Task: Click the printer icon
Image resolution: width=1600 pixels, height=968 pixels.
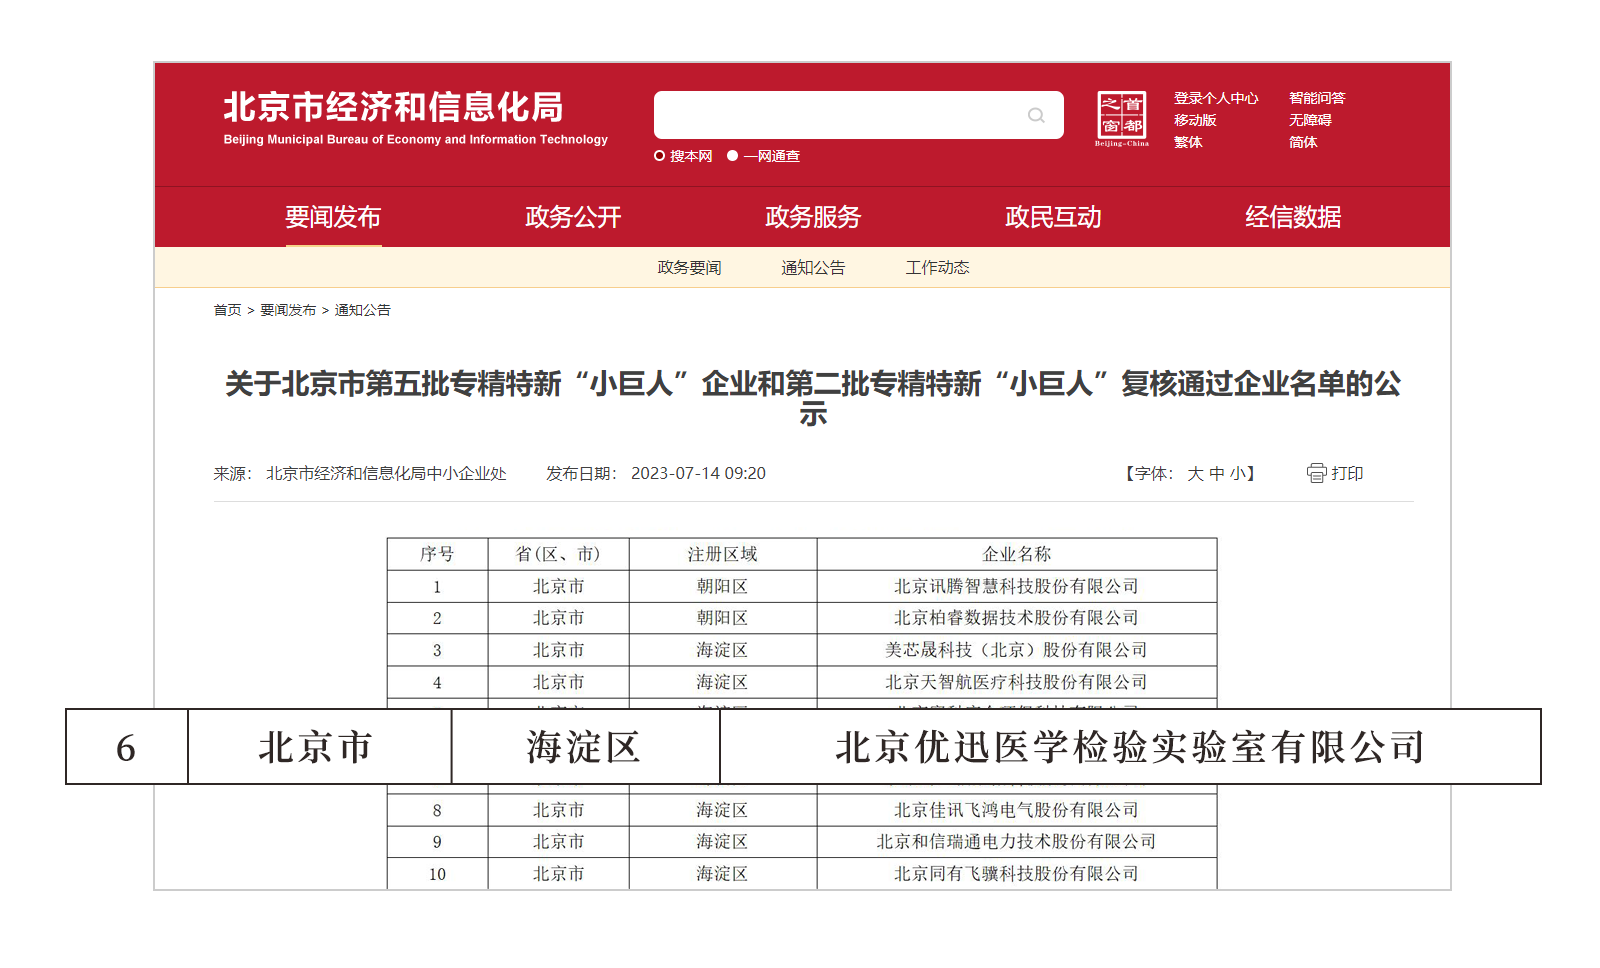Action: coord(1316,473)
